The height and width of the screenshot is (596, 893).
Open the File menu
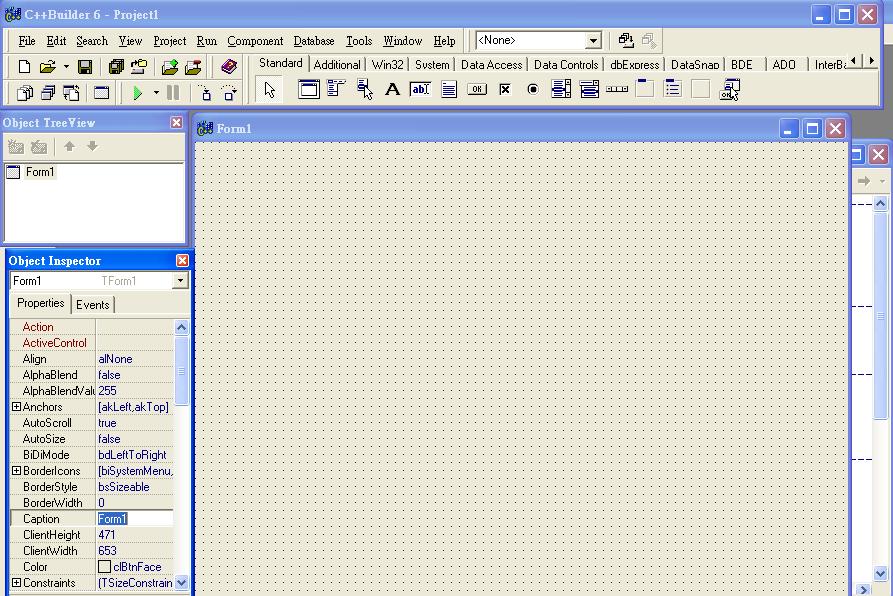pos(27,41)
